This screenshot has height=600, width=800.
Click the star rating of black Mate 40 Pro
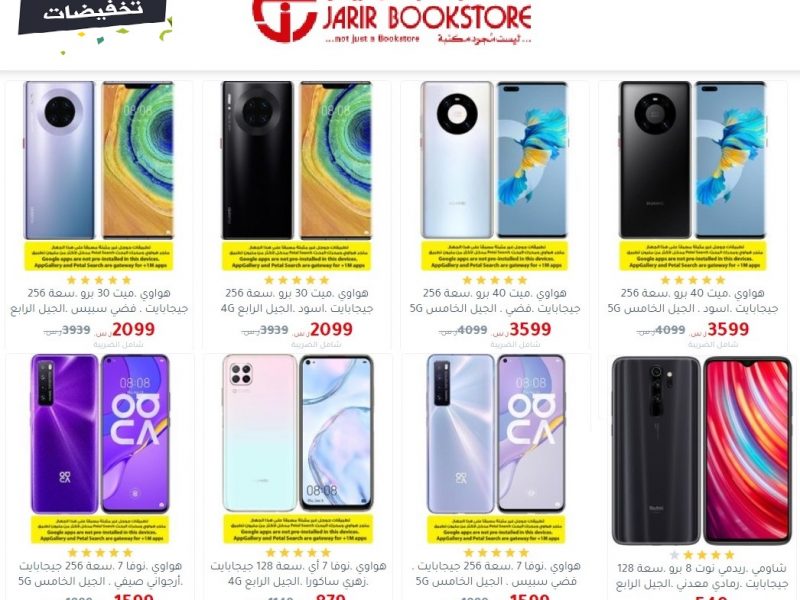point(692,280)
